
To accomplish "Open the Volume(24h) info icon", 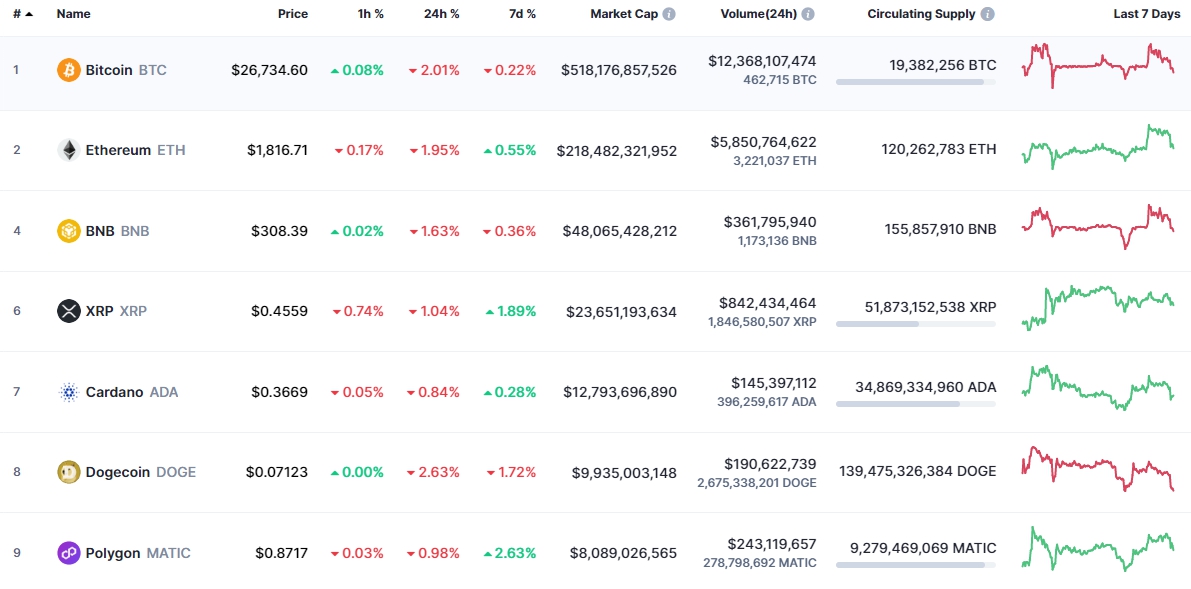I will (808, 14).
